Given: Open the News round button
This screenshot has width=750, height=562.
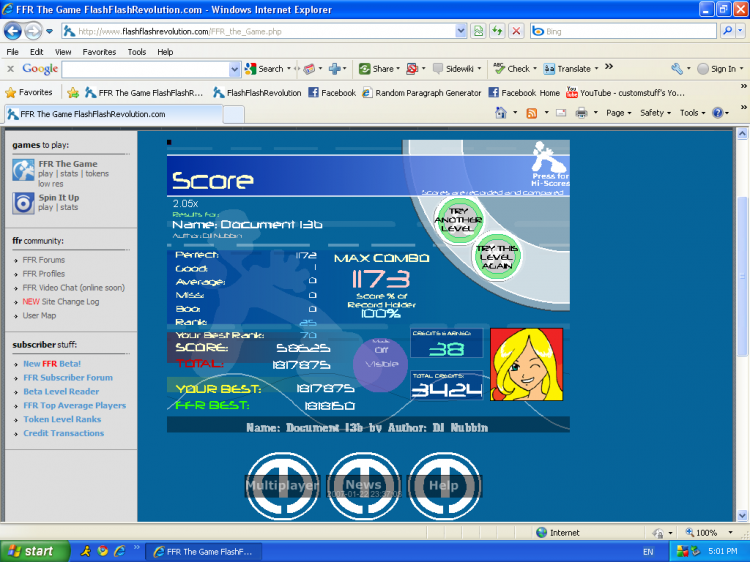Looking at the screenshot, I should click(363, 486).
